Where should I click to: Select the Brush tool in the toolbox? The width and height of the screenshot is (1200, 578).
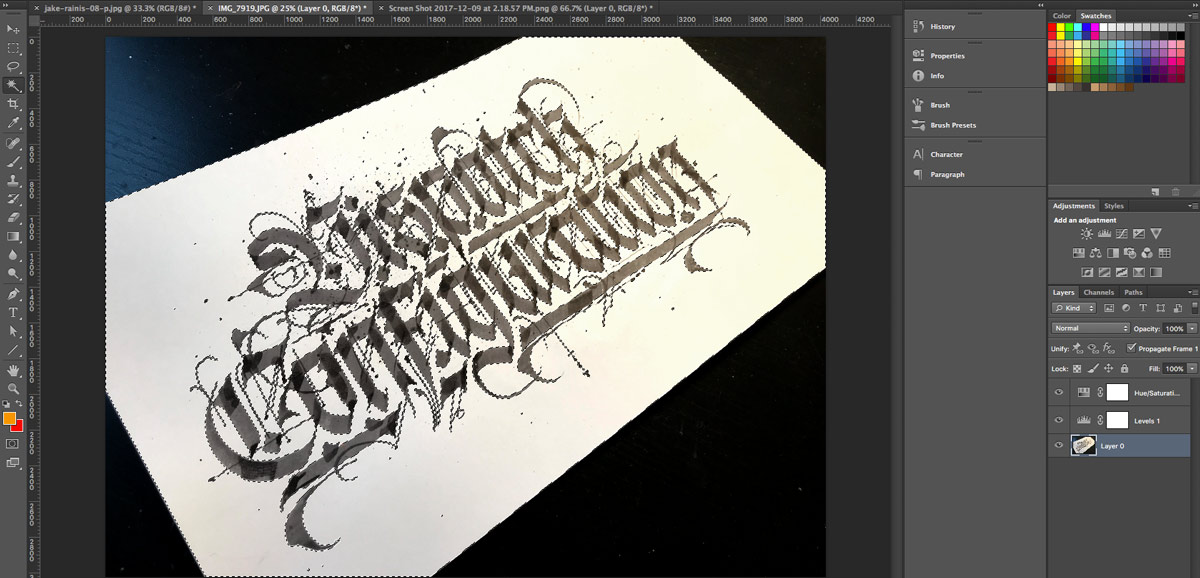13,161
